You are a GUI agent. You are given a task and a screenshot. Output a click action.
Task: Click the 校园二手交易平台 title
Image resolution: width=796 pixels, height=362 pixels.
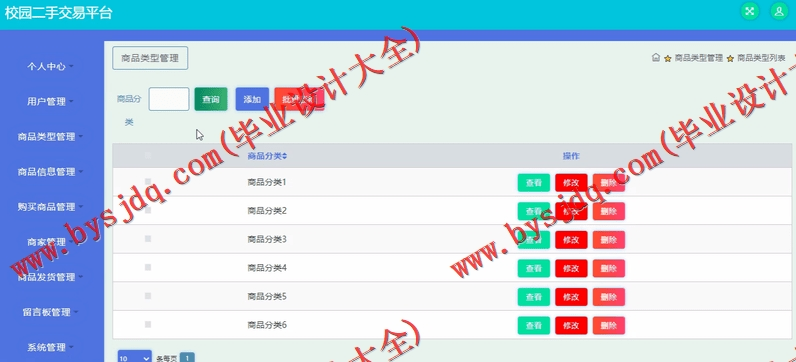58,13
